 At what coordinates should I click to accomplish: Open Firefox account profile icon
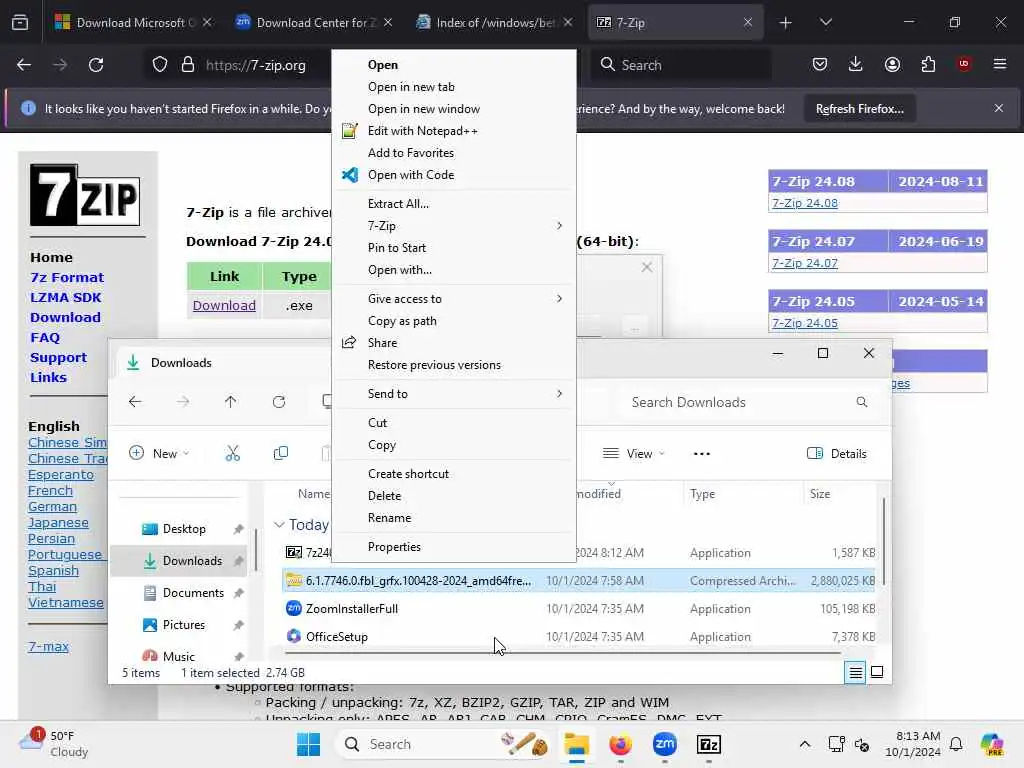[892, 64]
